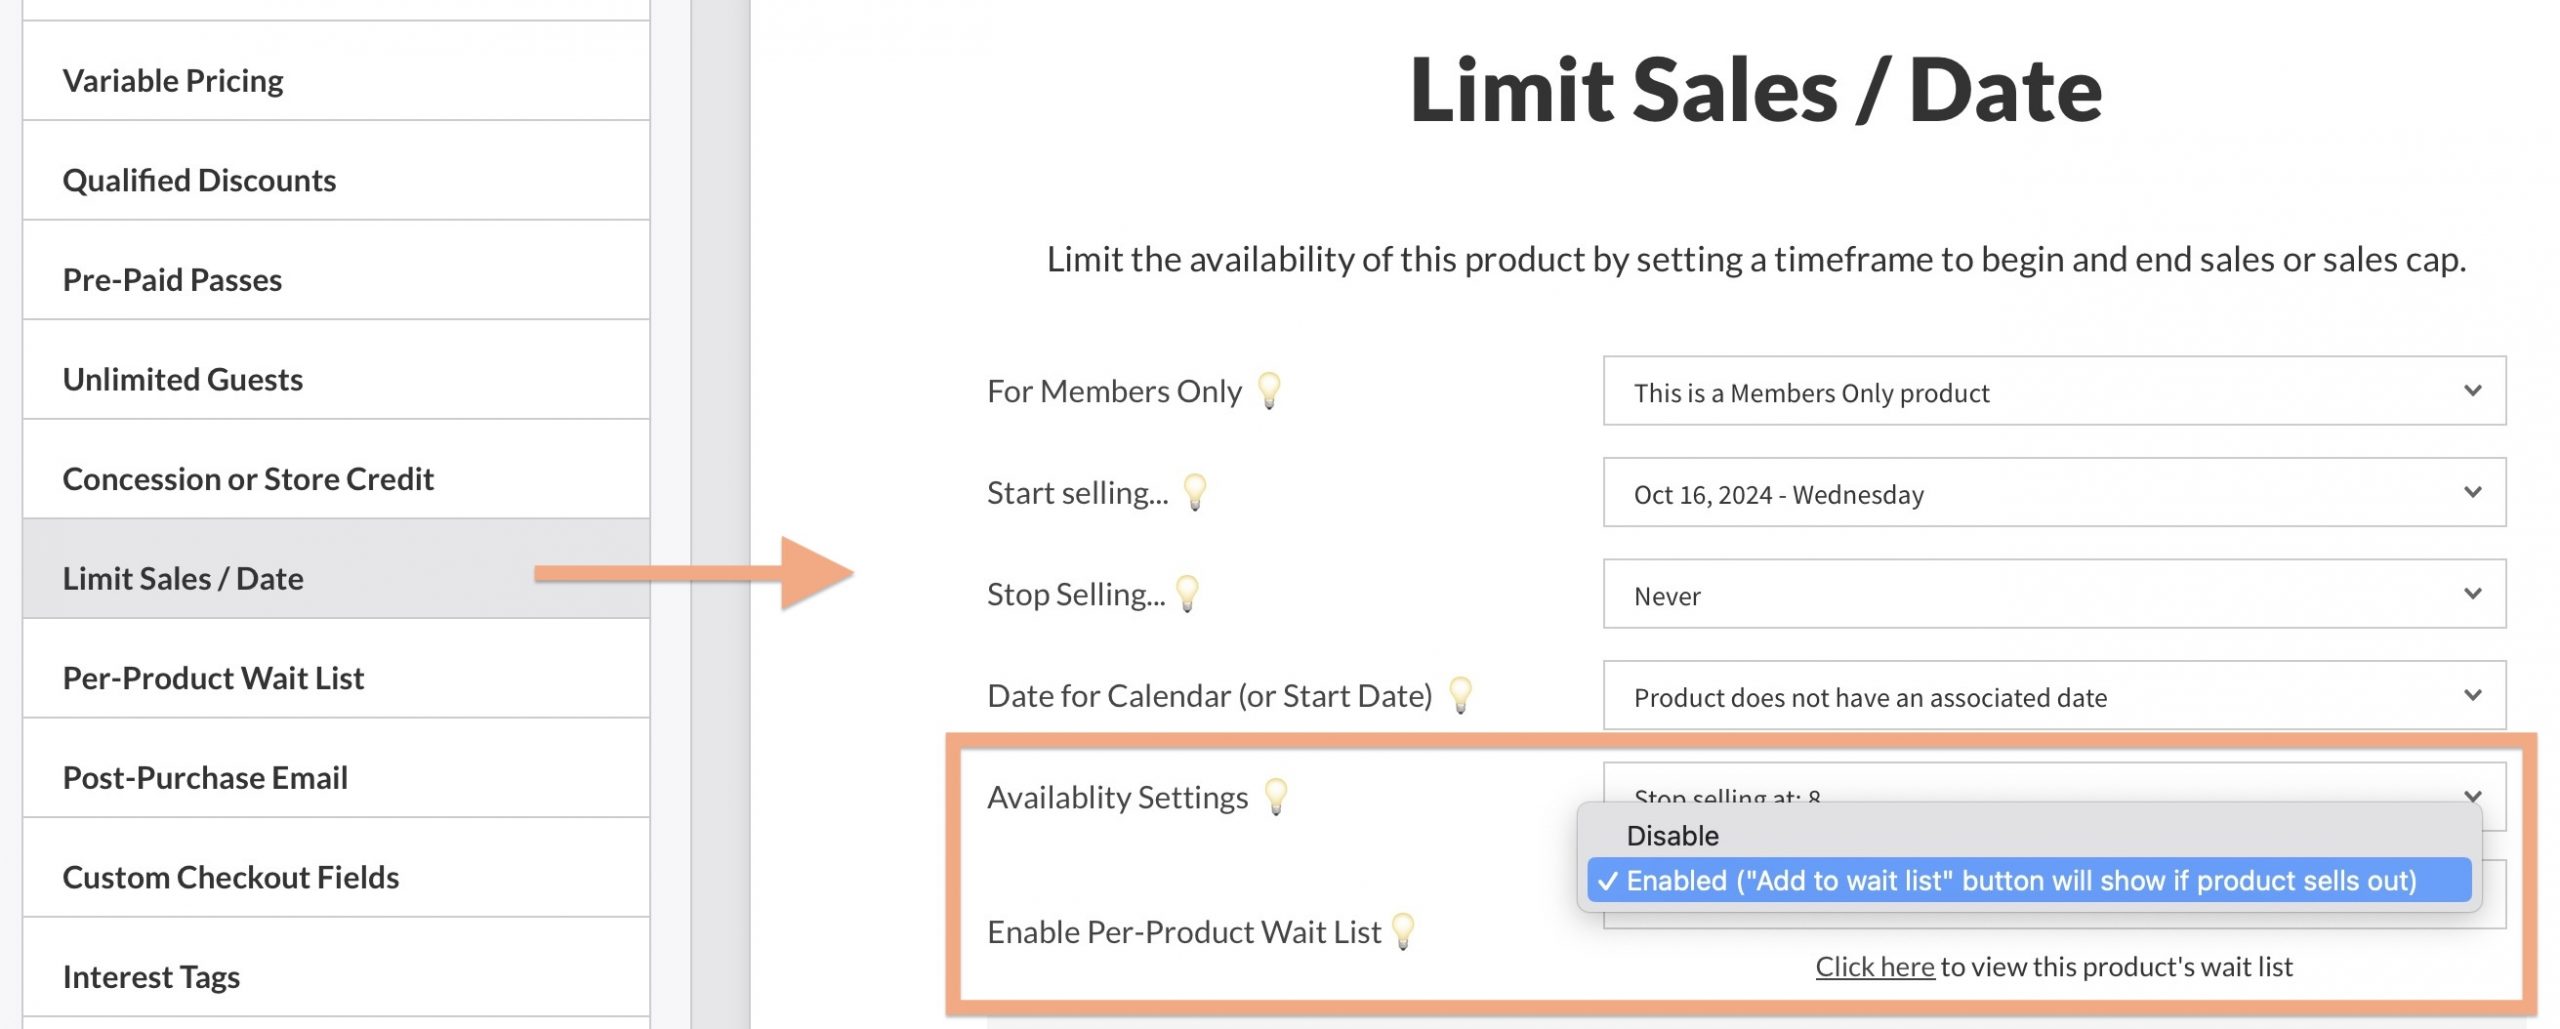Image resolution: width=2560 pixels, height=1029 pixels.
Task: Click the 'Click here' wait list link
Action: pyautogui.click(x=1874, y=967)
